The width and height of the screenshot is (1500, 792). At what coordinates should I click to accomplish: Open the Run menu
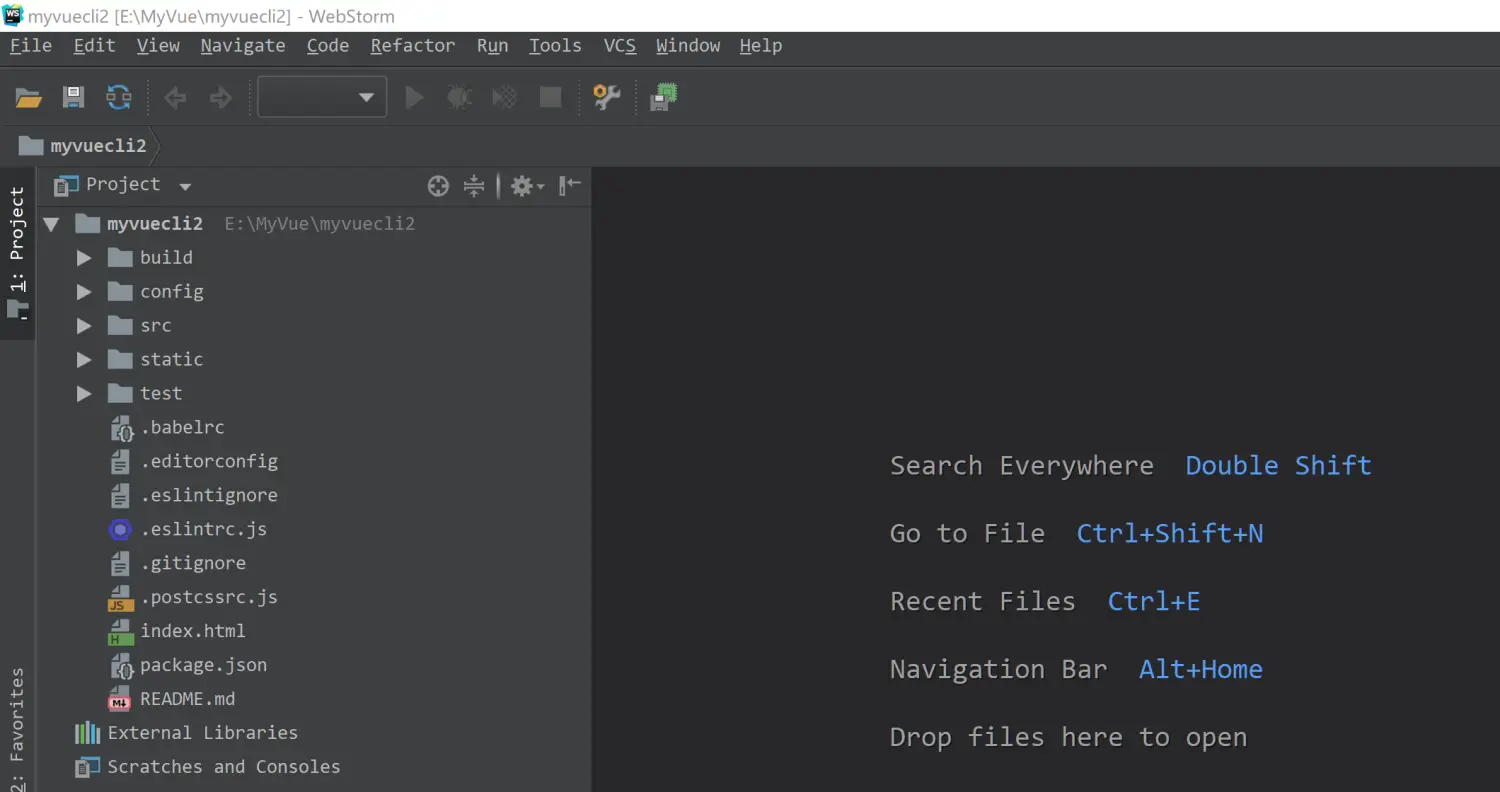[492, 46]
